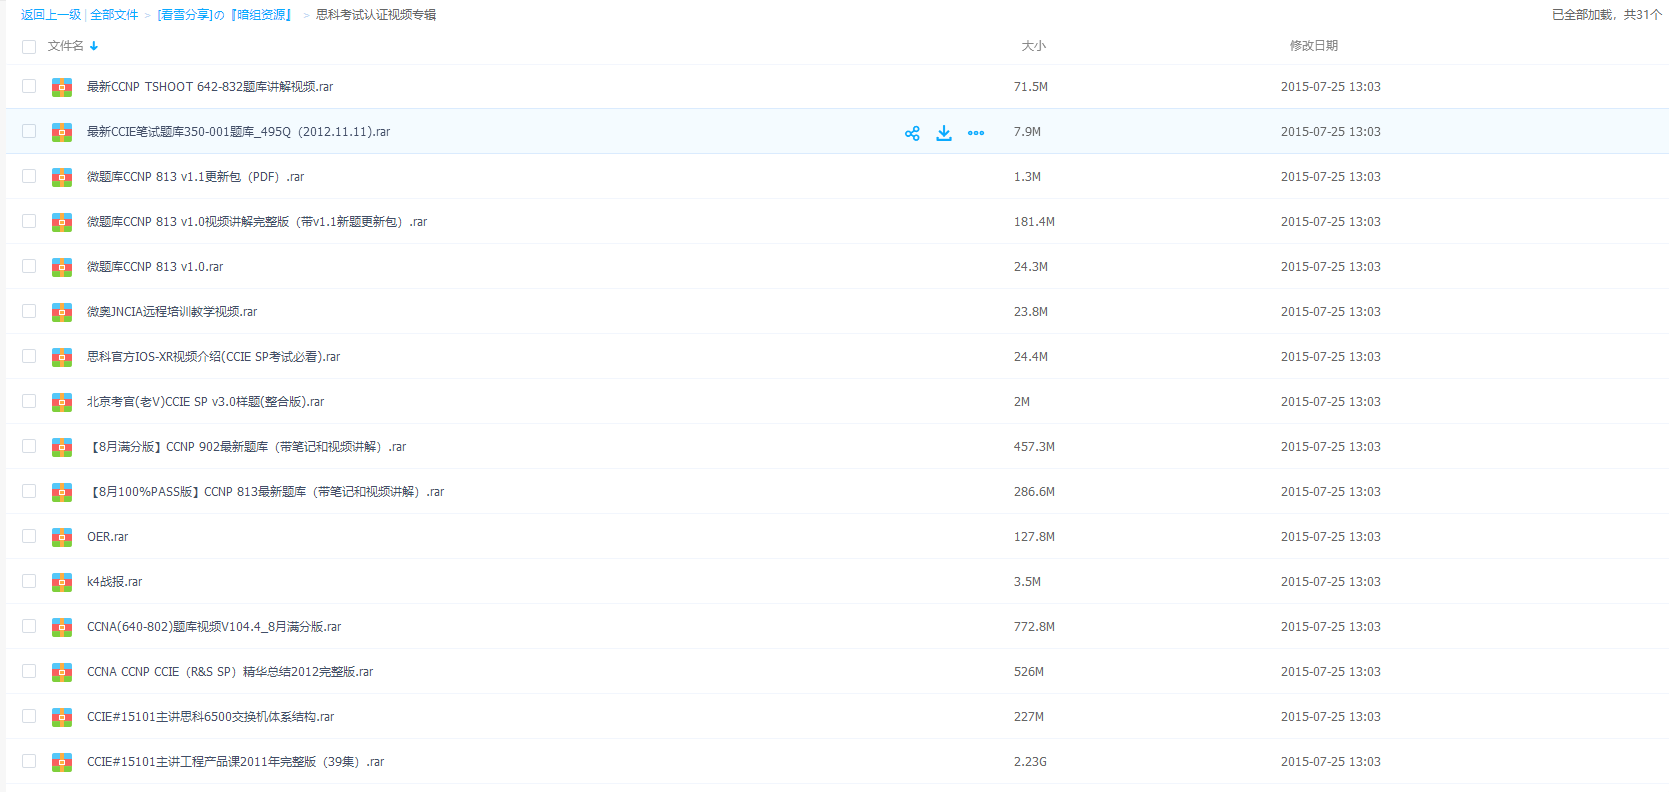Open file 【8月100%PASS版】CCNP 813最新题库
Viewport: 1669px width, 792px height.
pyautogui.click(x=266, y=492)
